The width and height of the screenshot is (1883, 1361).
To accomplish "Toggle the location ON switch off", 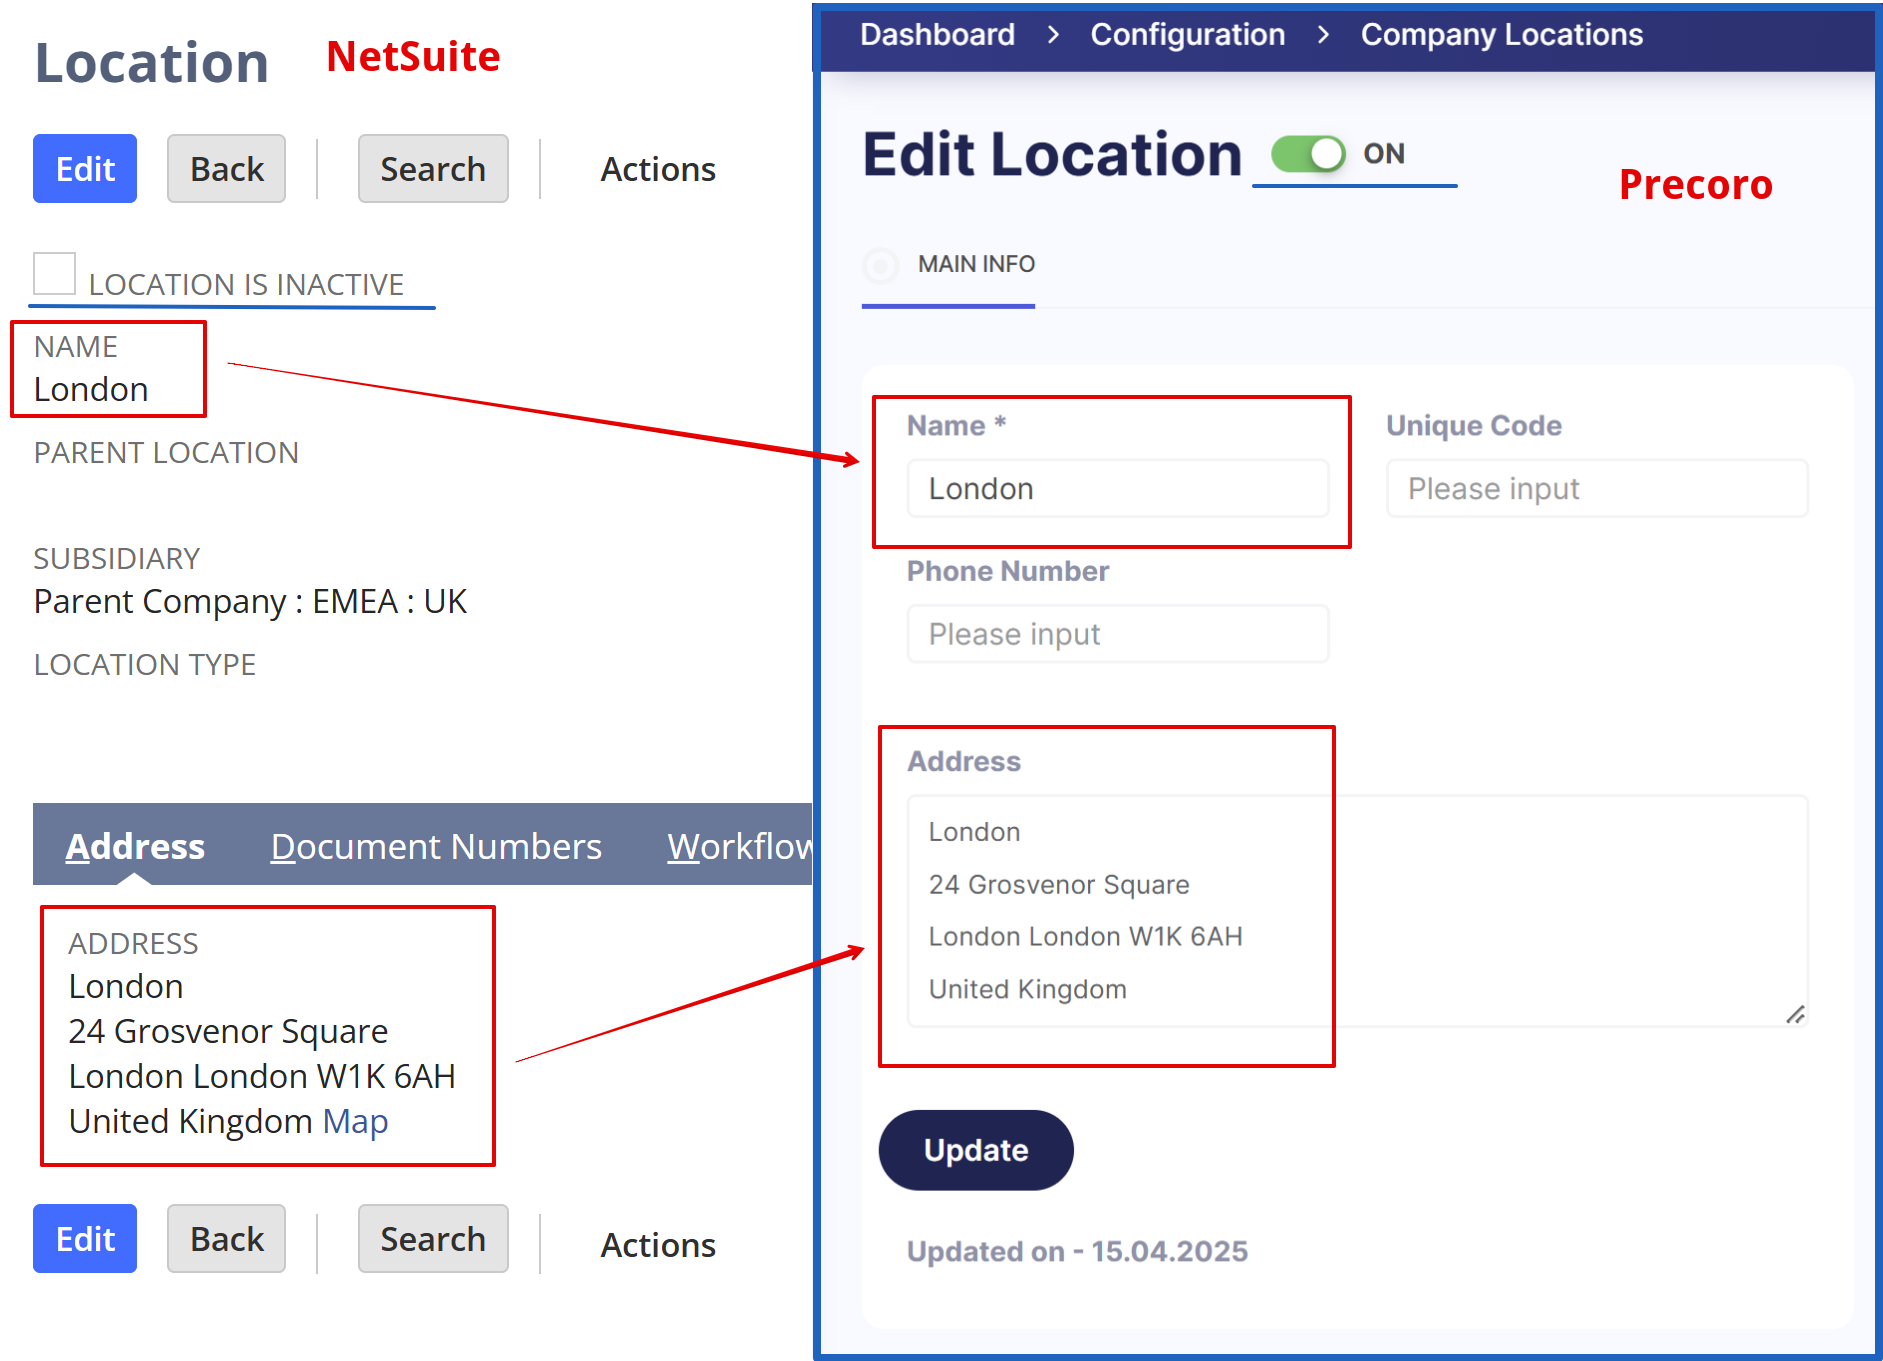I will coord(1308,154).
